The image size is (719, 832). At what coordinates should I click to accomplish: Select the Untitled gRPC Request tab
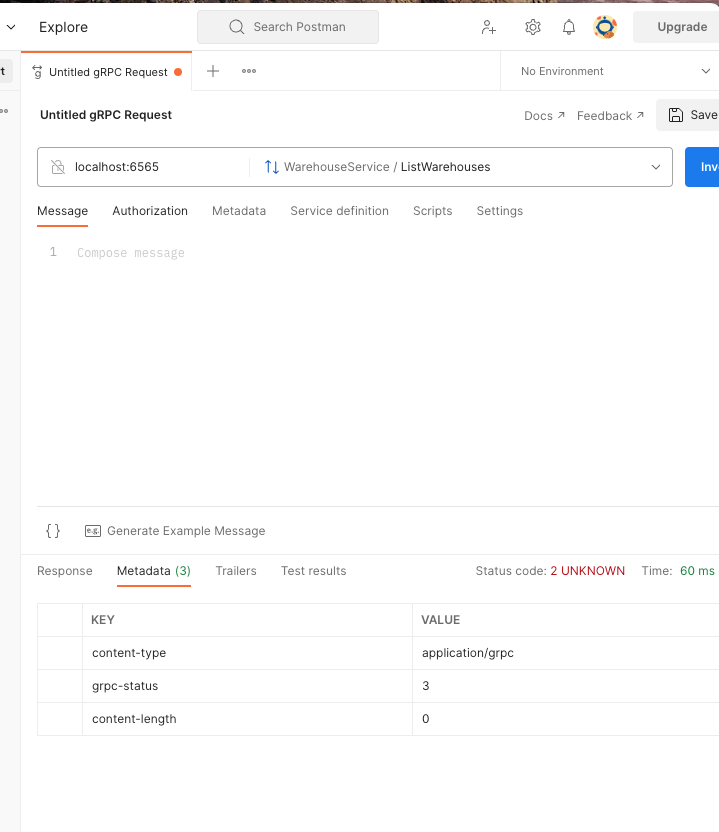pos(107,72)
